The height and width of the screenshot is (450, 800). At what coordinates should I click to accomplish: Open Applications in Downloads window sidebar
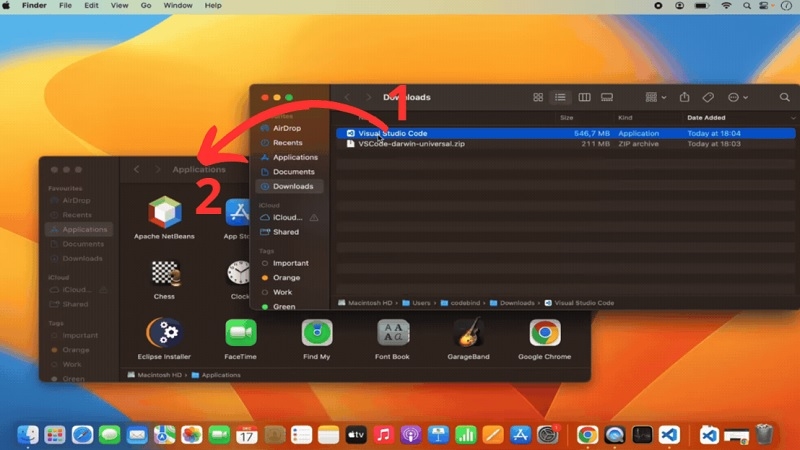pos(295,158)
